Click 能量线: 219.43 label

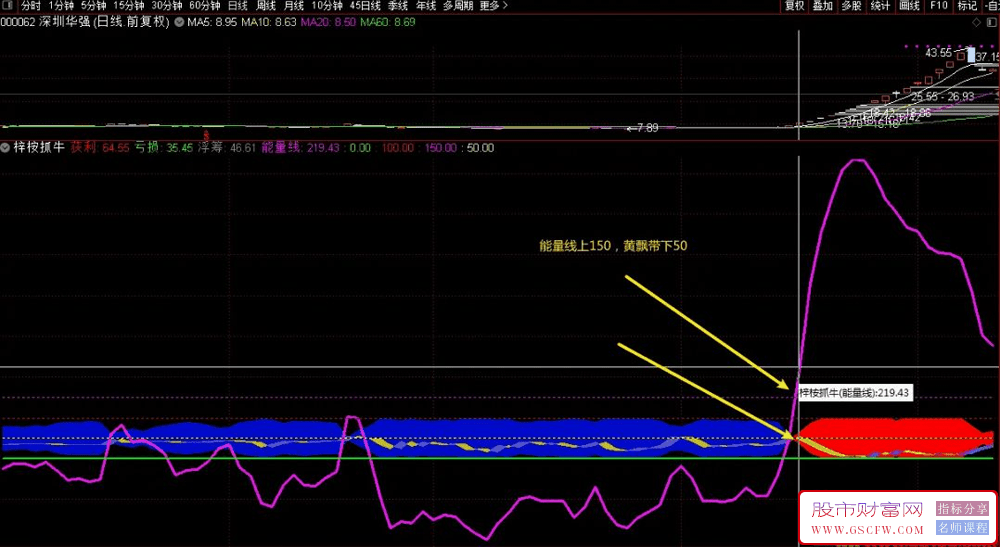tap(299, 148)
